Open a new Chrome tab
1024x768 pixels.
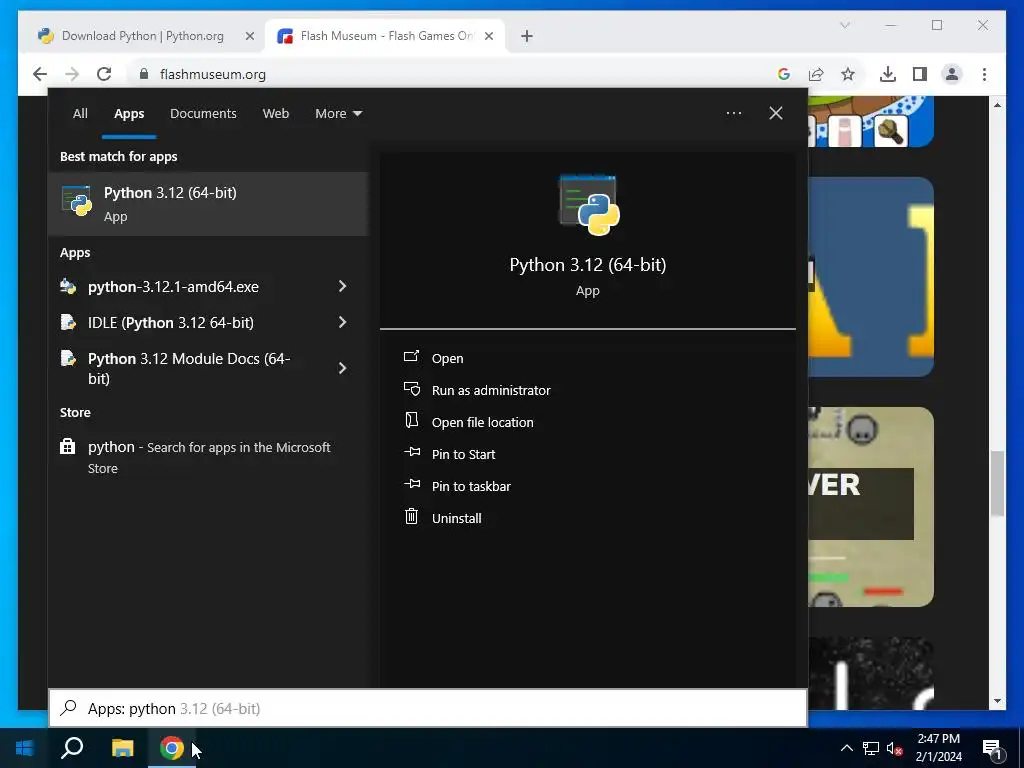527,36
